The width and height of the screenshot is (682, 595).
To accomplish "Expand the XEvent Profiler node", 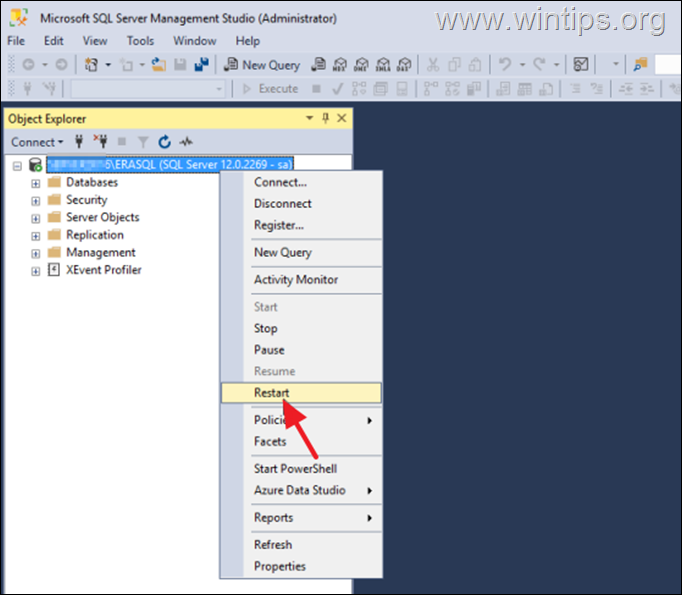I will [x=35, y=271].
